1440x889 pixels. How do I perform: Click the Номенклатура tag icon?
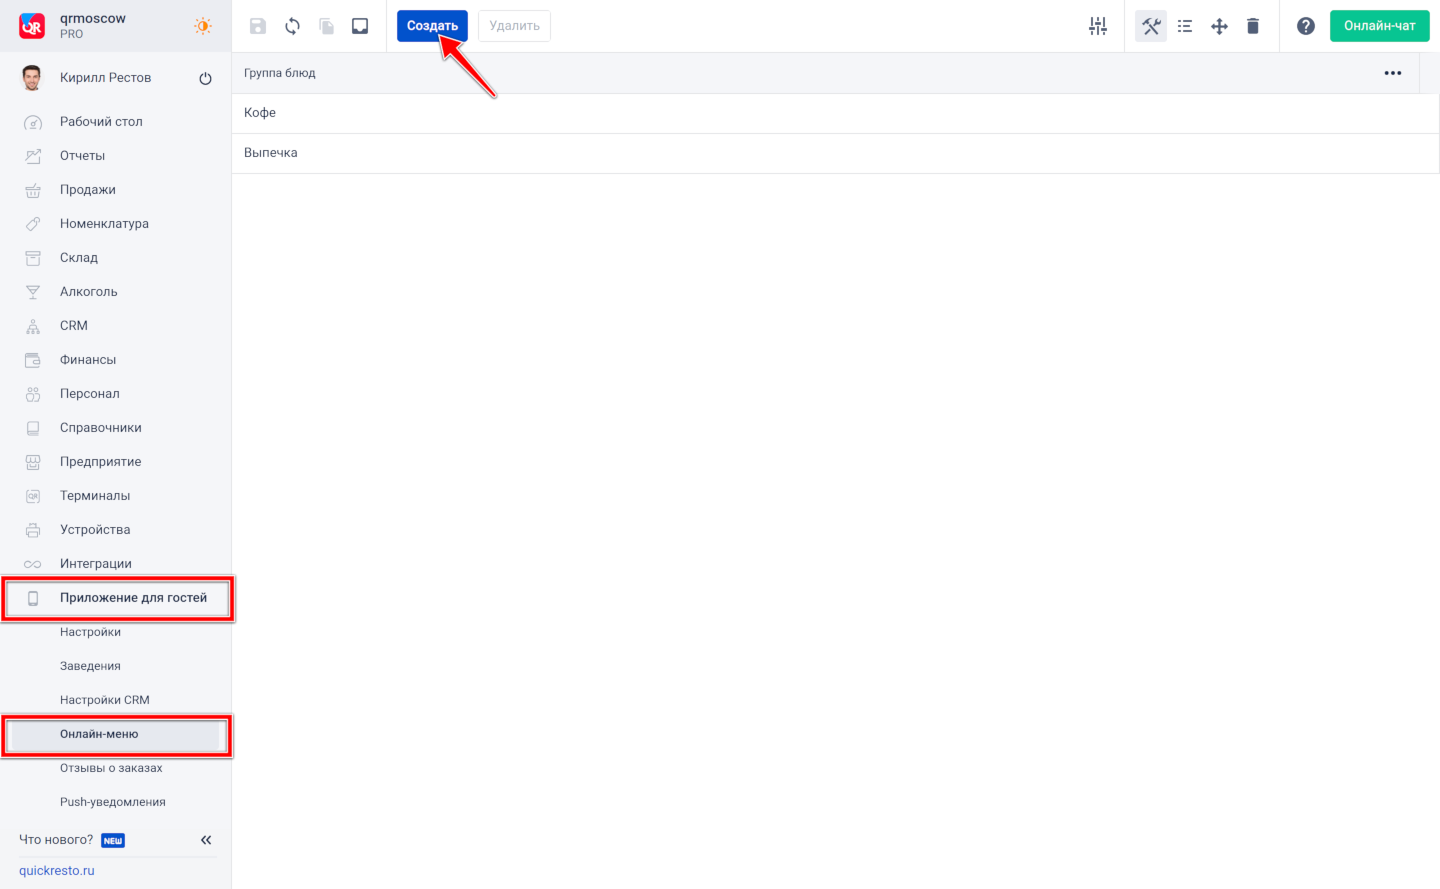[x=33, y=224]
